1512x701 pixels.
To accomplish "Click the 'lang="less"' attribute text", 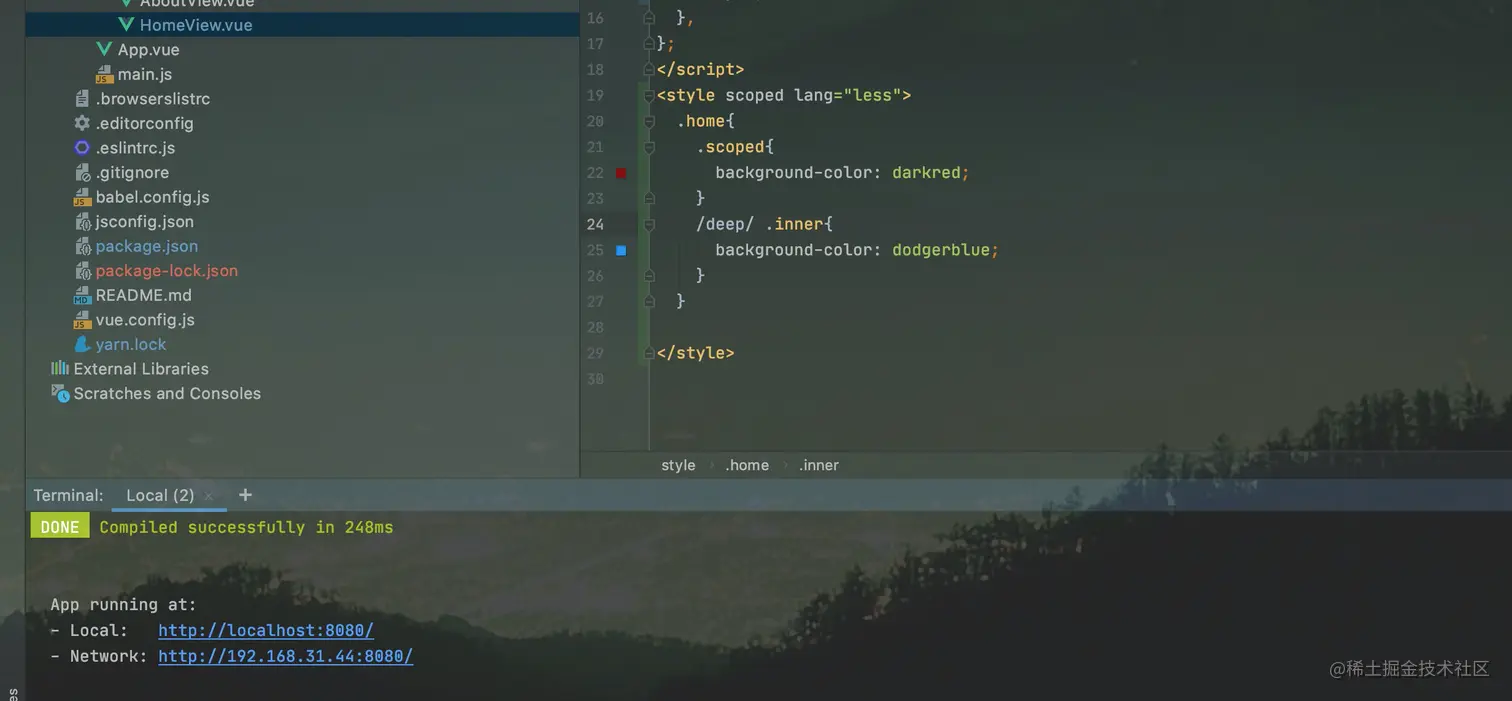I will (x=848, y=95).
